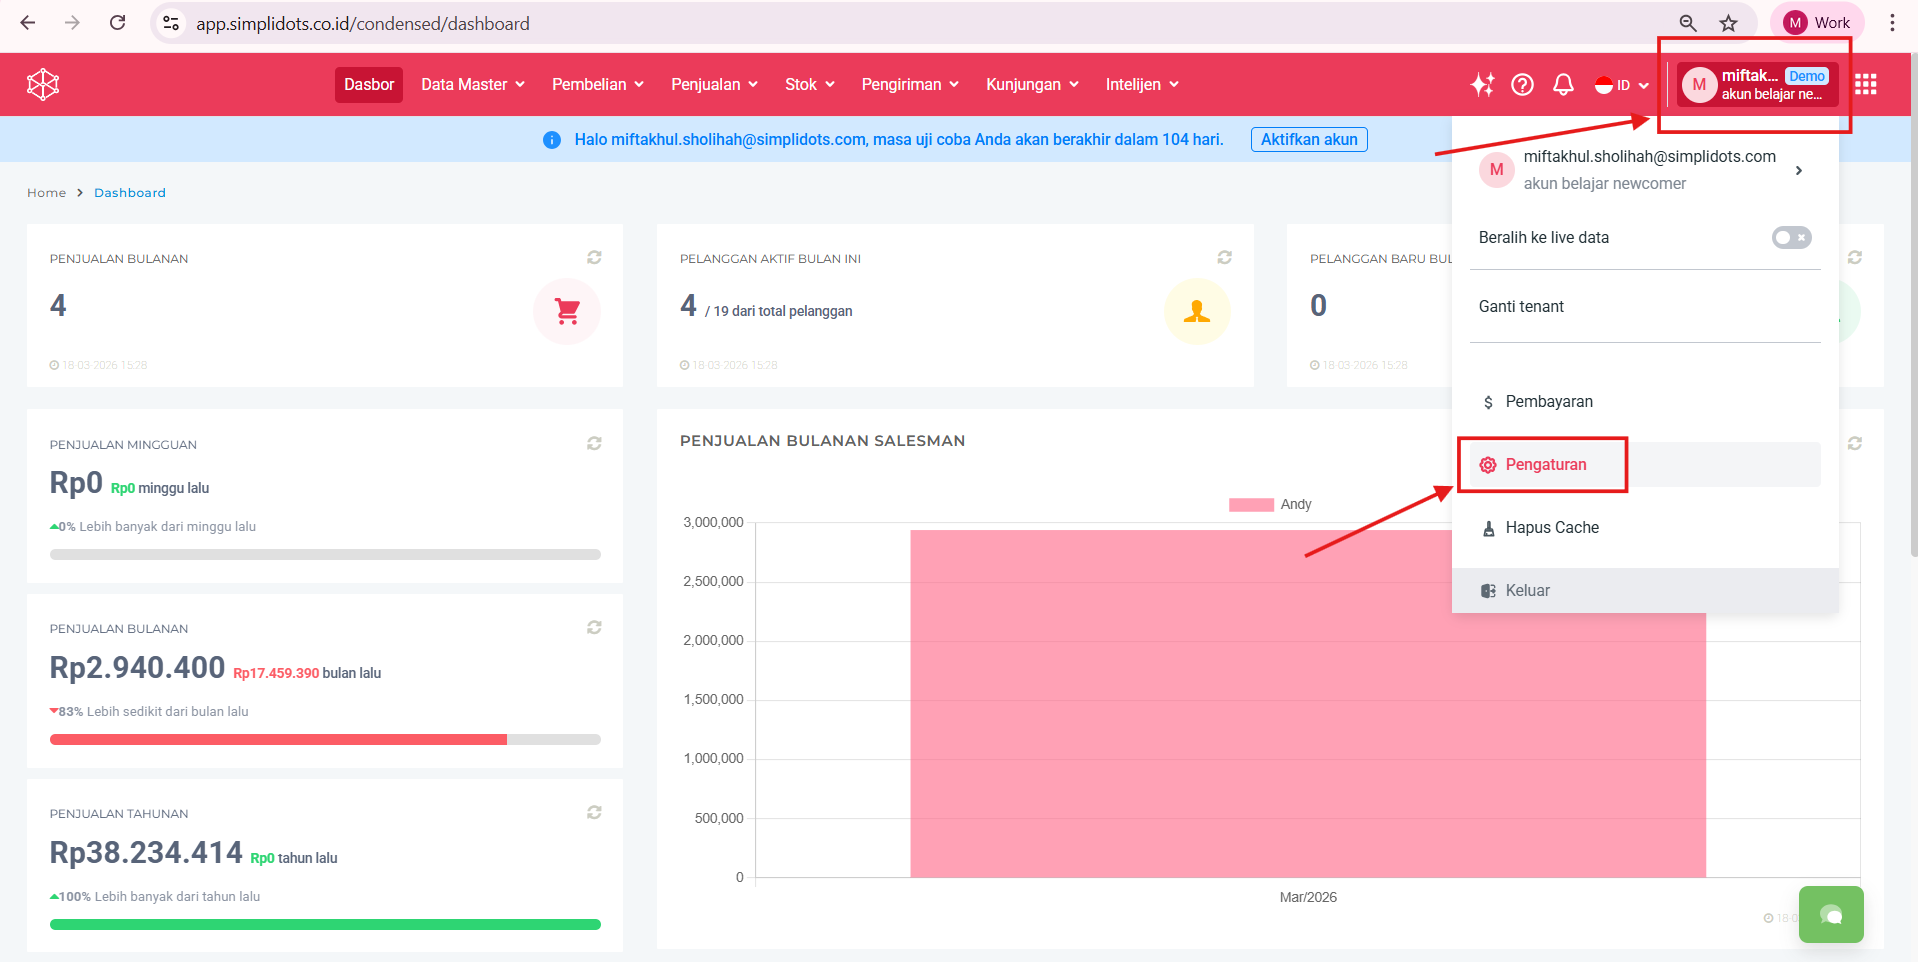This screenshot has width=1918, height=962.
Task: Toggle the Andy legend series in chart
Action: [1270, 505]
